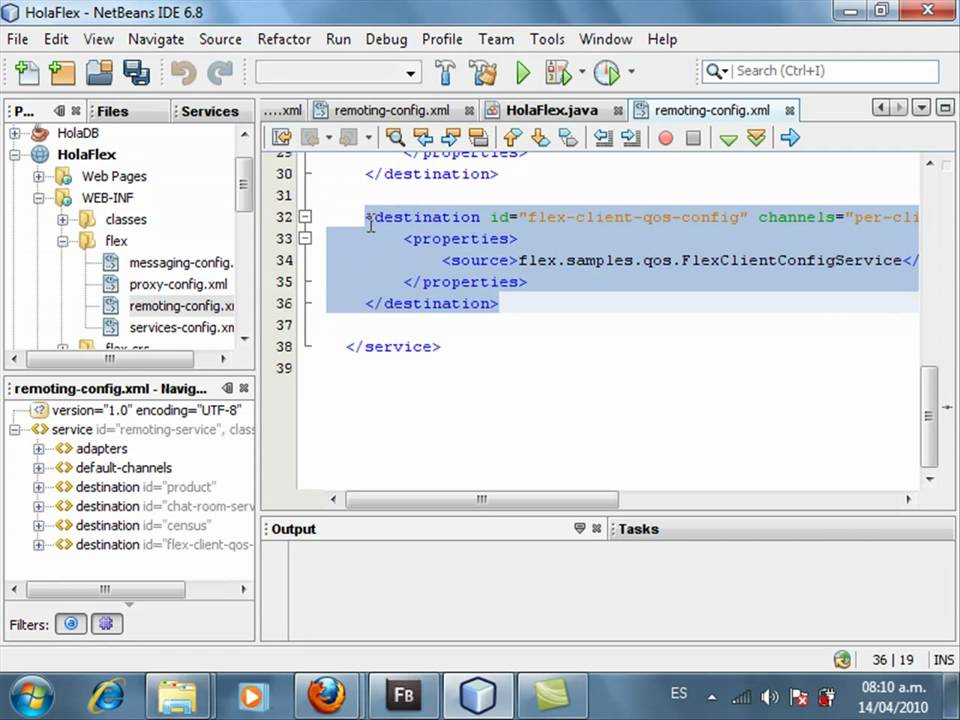
Task: Select proxy-config.xml in project tree
Action: (178, 284)
